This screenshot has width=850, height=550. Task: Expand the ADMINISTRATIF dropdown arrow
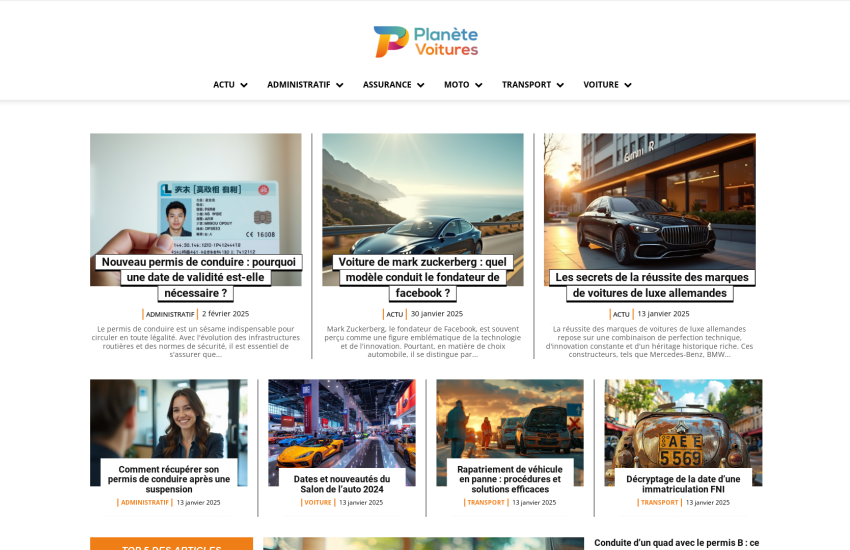(340, 85)
